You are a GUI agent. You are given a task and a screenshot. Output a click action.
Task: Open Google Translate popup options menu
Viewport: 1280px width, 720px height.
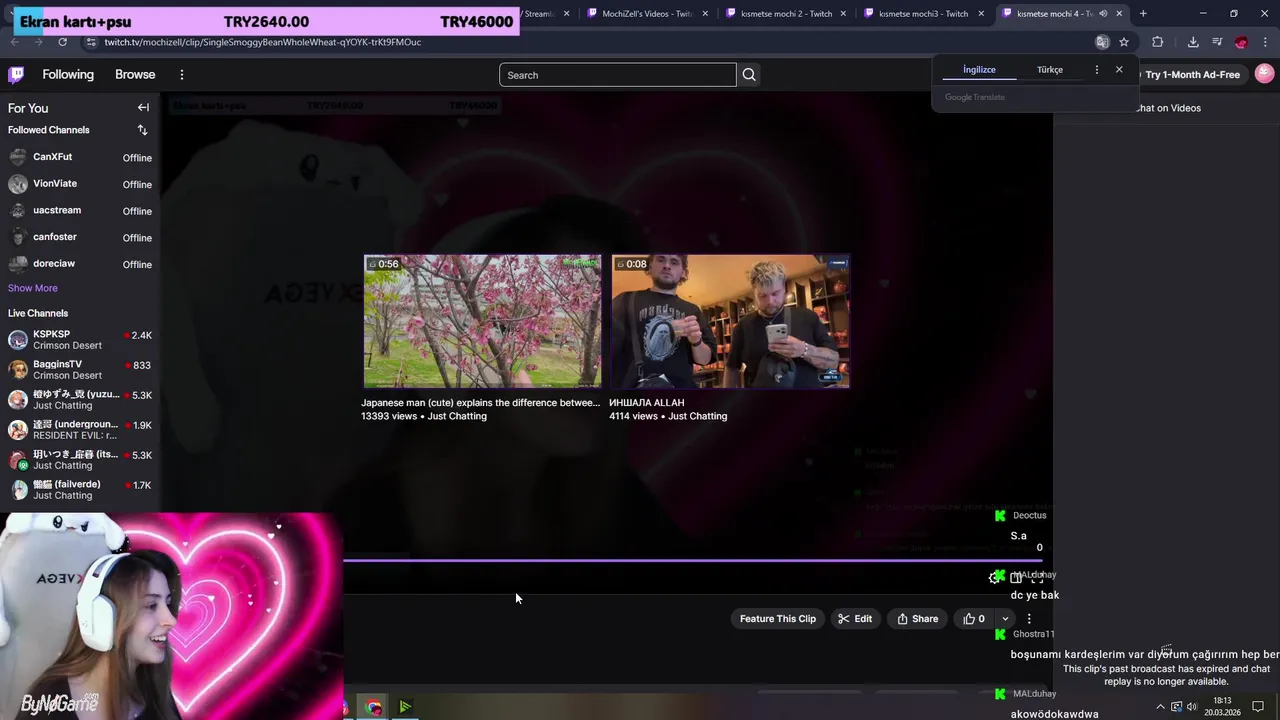[x=1097, y=70]
